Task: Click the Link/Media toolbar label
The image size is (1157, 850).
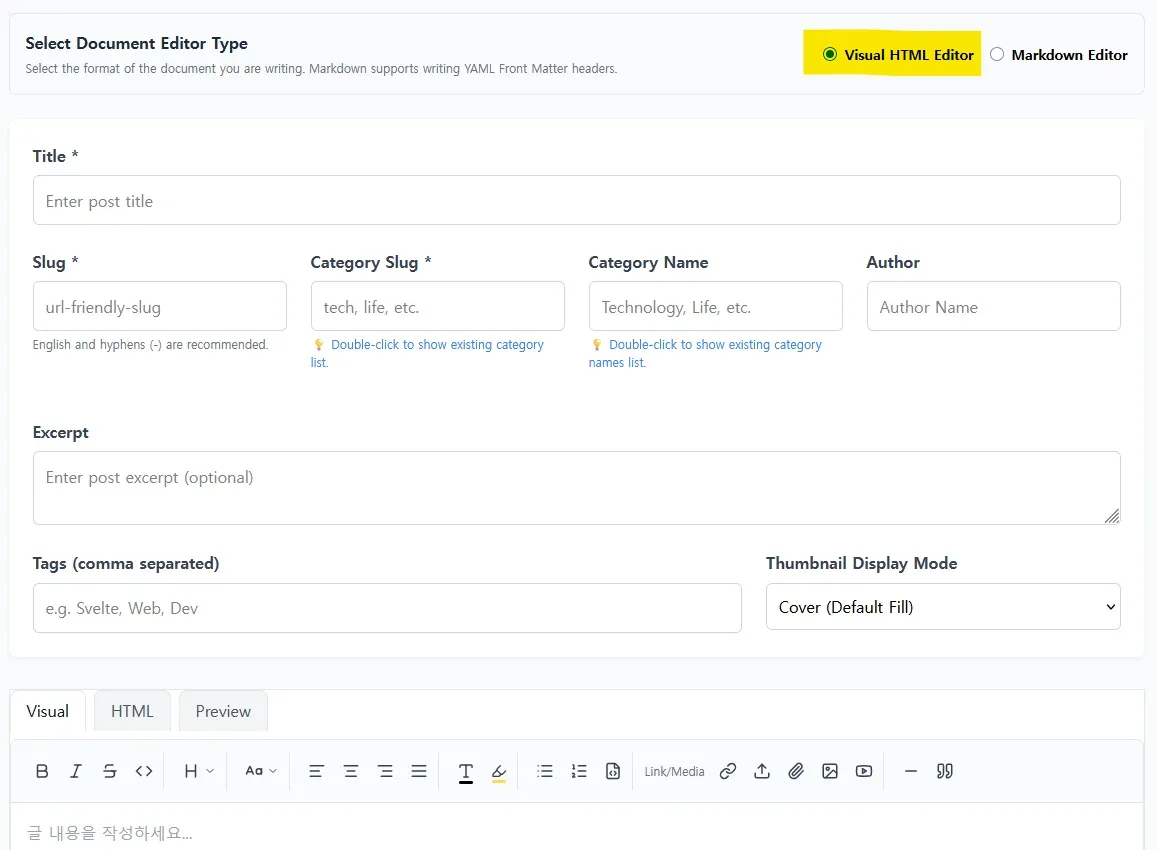Action: (674, 771)
